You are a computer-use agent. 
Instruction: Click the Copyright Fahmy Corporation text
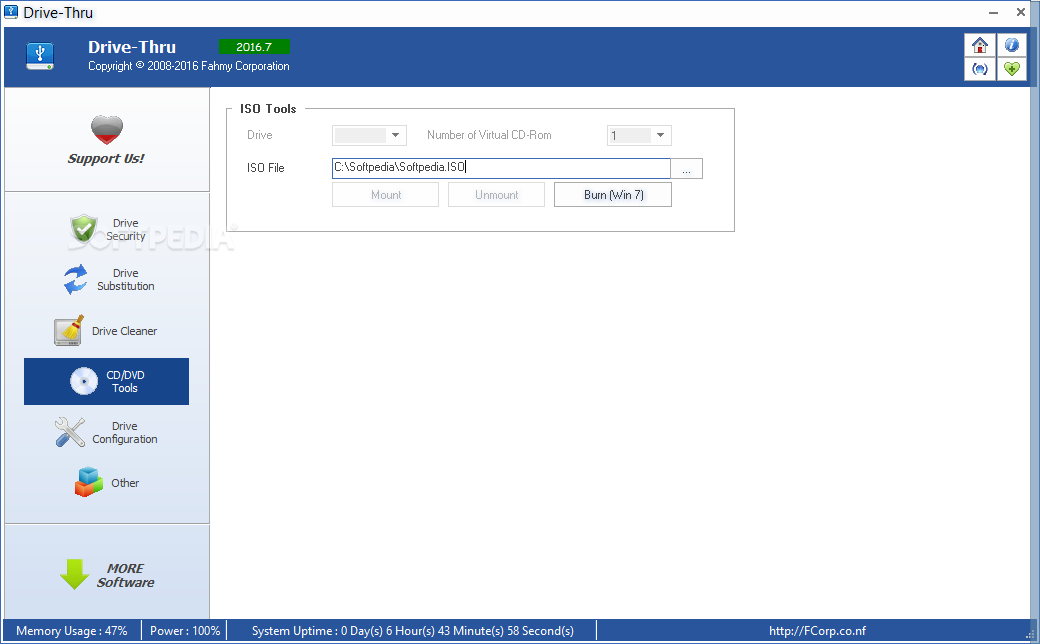[x=188, y=66]
